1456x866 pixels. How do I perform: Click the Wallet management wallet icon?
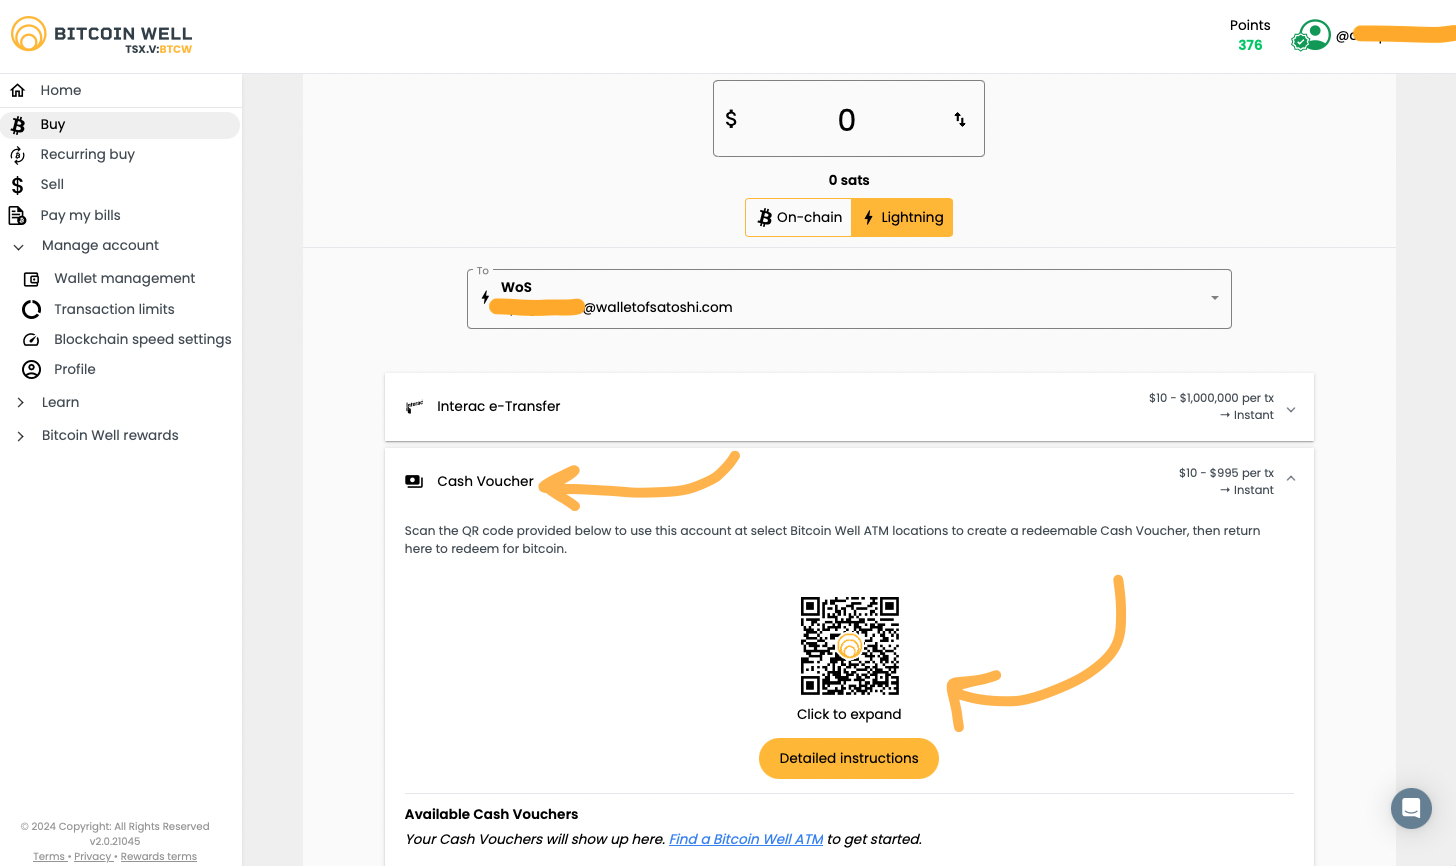pos(31,279)
